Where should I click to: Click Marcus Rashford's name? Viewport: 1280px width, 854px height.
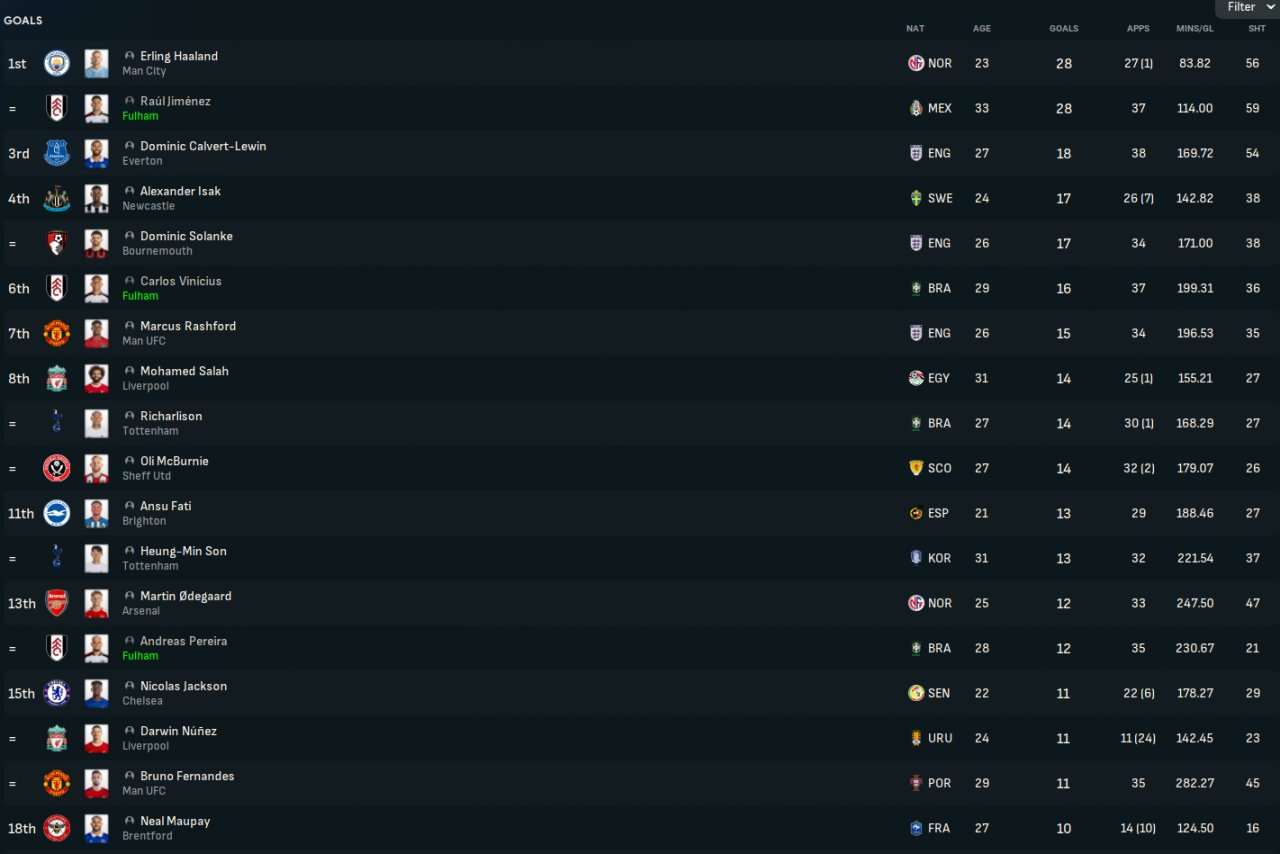[188, 326]
